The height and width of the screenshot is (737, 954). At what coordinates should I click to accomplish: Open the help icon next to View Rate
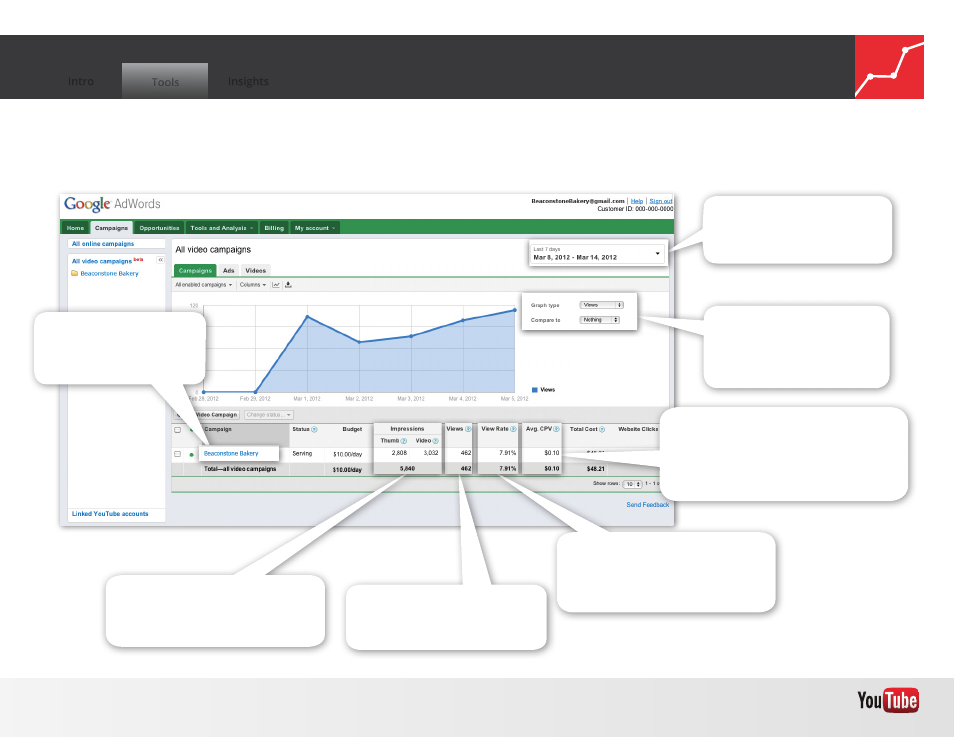coord(513,429)
